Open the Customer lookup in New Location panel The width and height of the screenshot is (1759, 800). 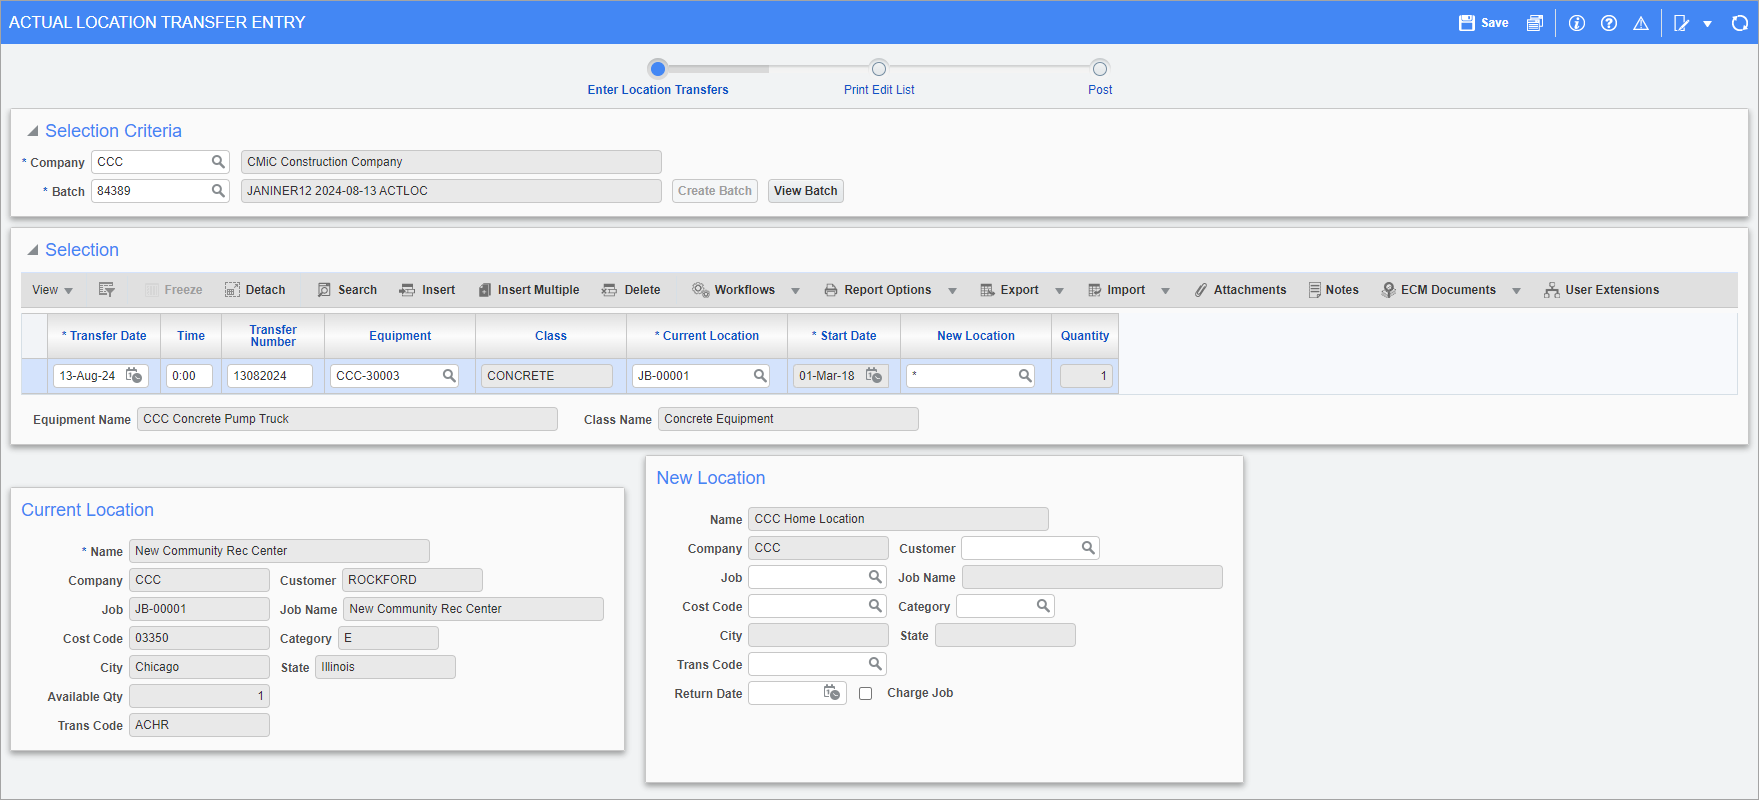[x=1088, y=548]
